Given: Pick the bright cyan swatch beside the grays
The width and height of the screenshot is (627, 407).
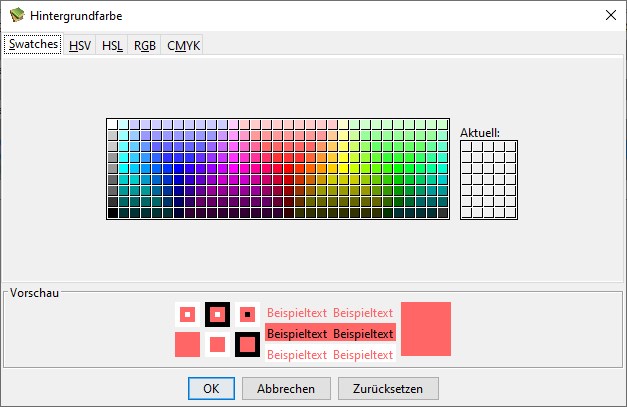Looking at the screenshot, I should click(x=124, y=169).
